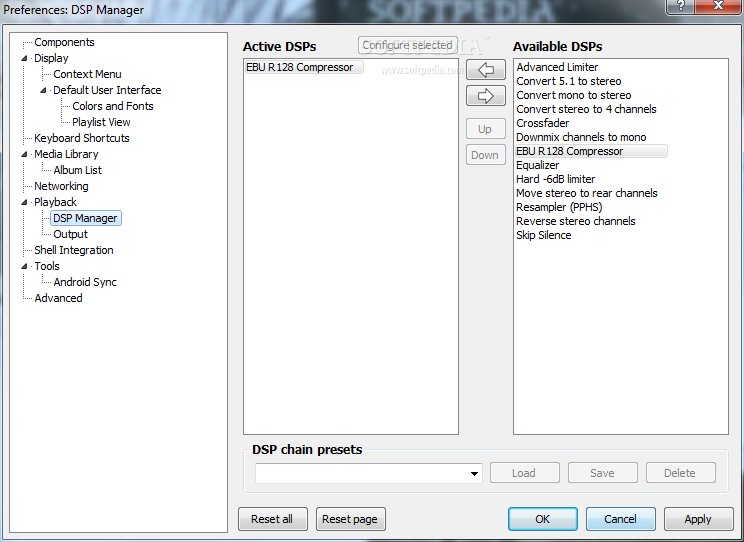Select Move stereo to rear channels

(x=586, y=193)
